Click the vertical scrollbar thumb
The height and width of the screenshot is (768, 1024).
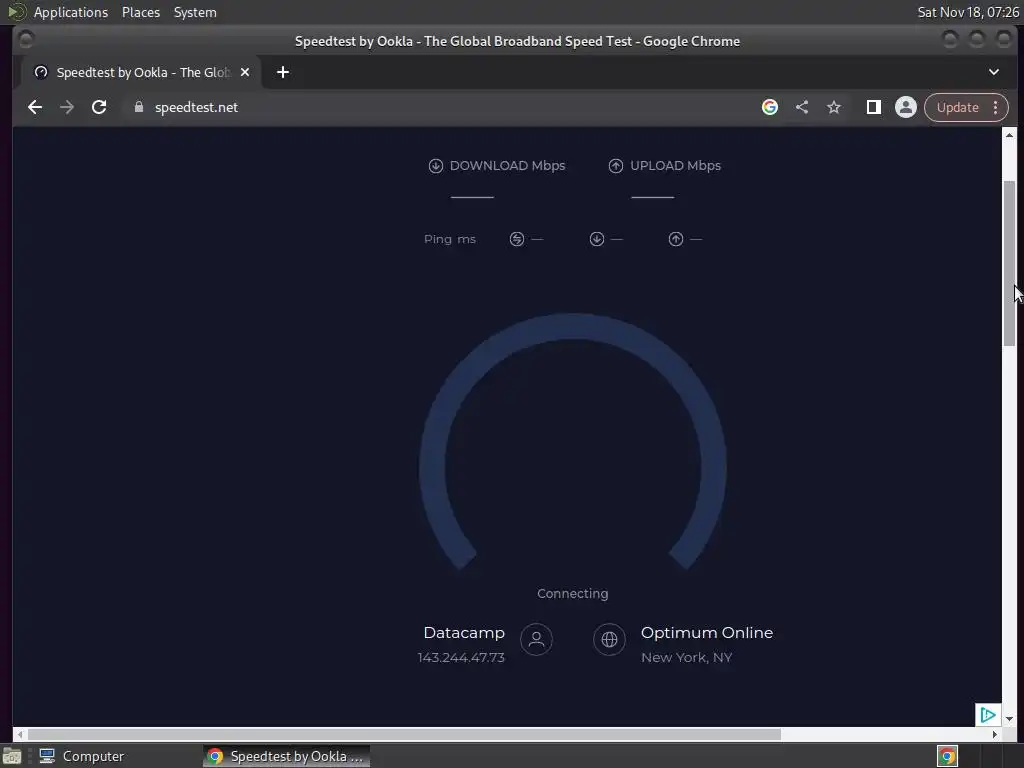point(1010,264)
